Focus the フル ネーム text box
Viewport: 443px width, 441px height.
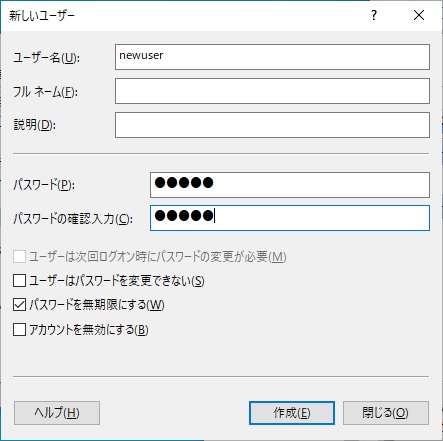click(272, 91)
